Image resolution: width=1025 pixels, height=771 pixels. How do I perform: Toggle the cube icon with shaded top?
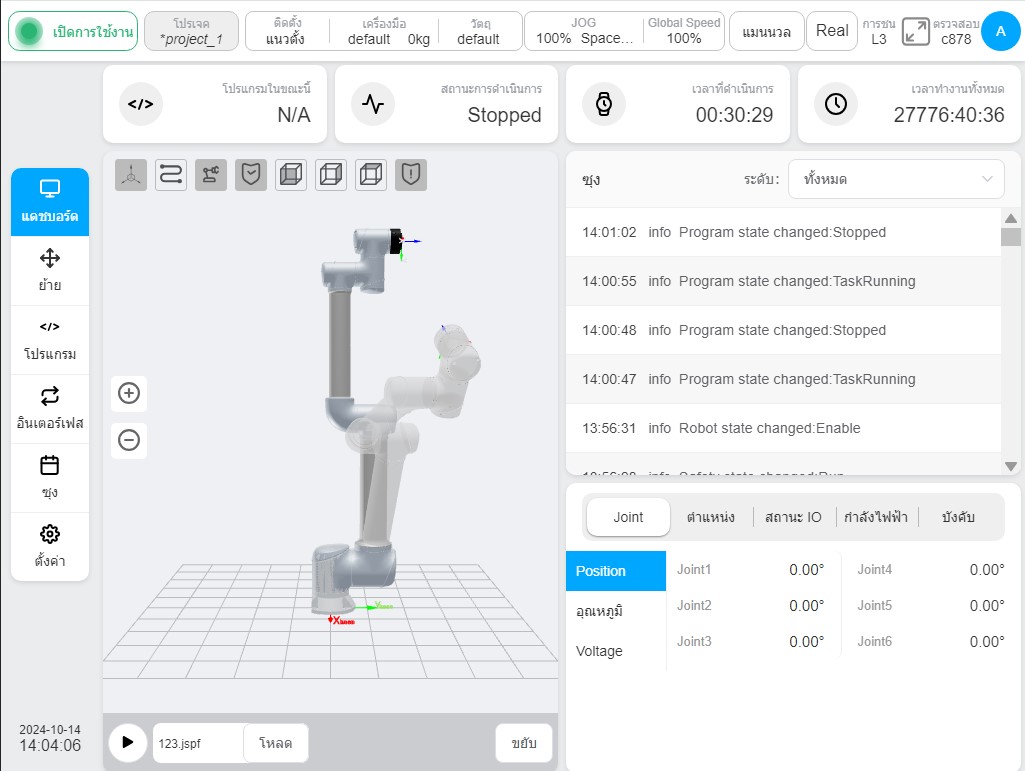pyautogui.click(x=371, y=175)
